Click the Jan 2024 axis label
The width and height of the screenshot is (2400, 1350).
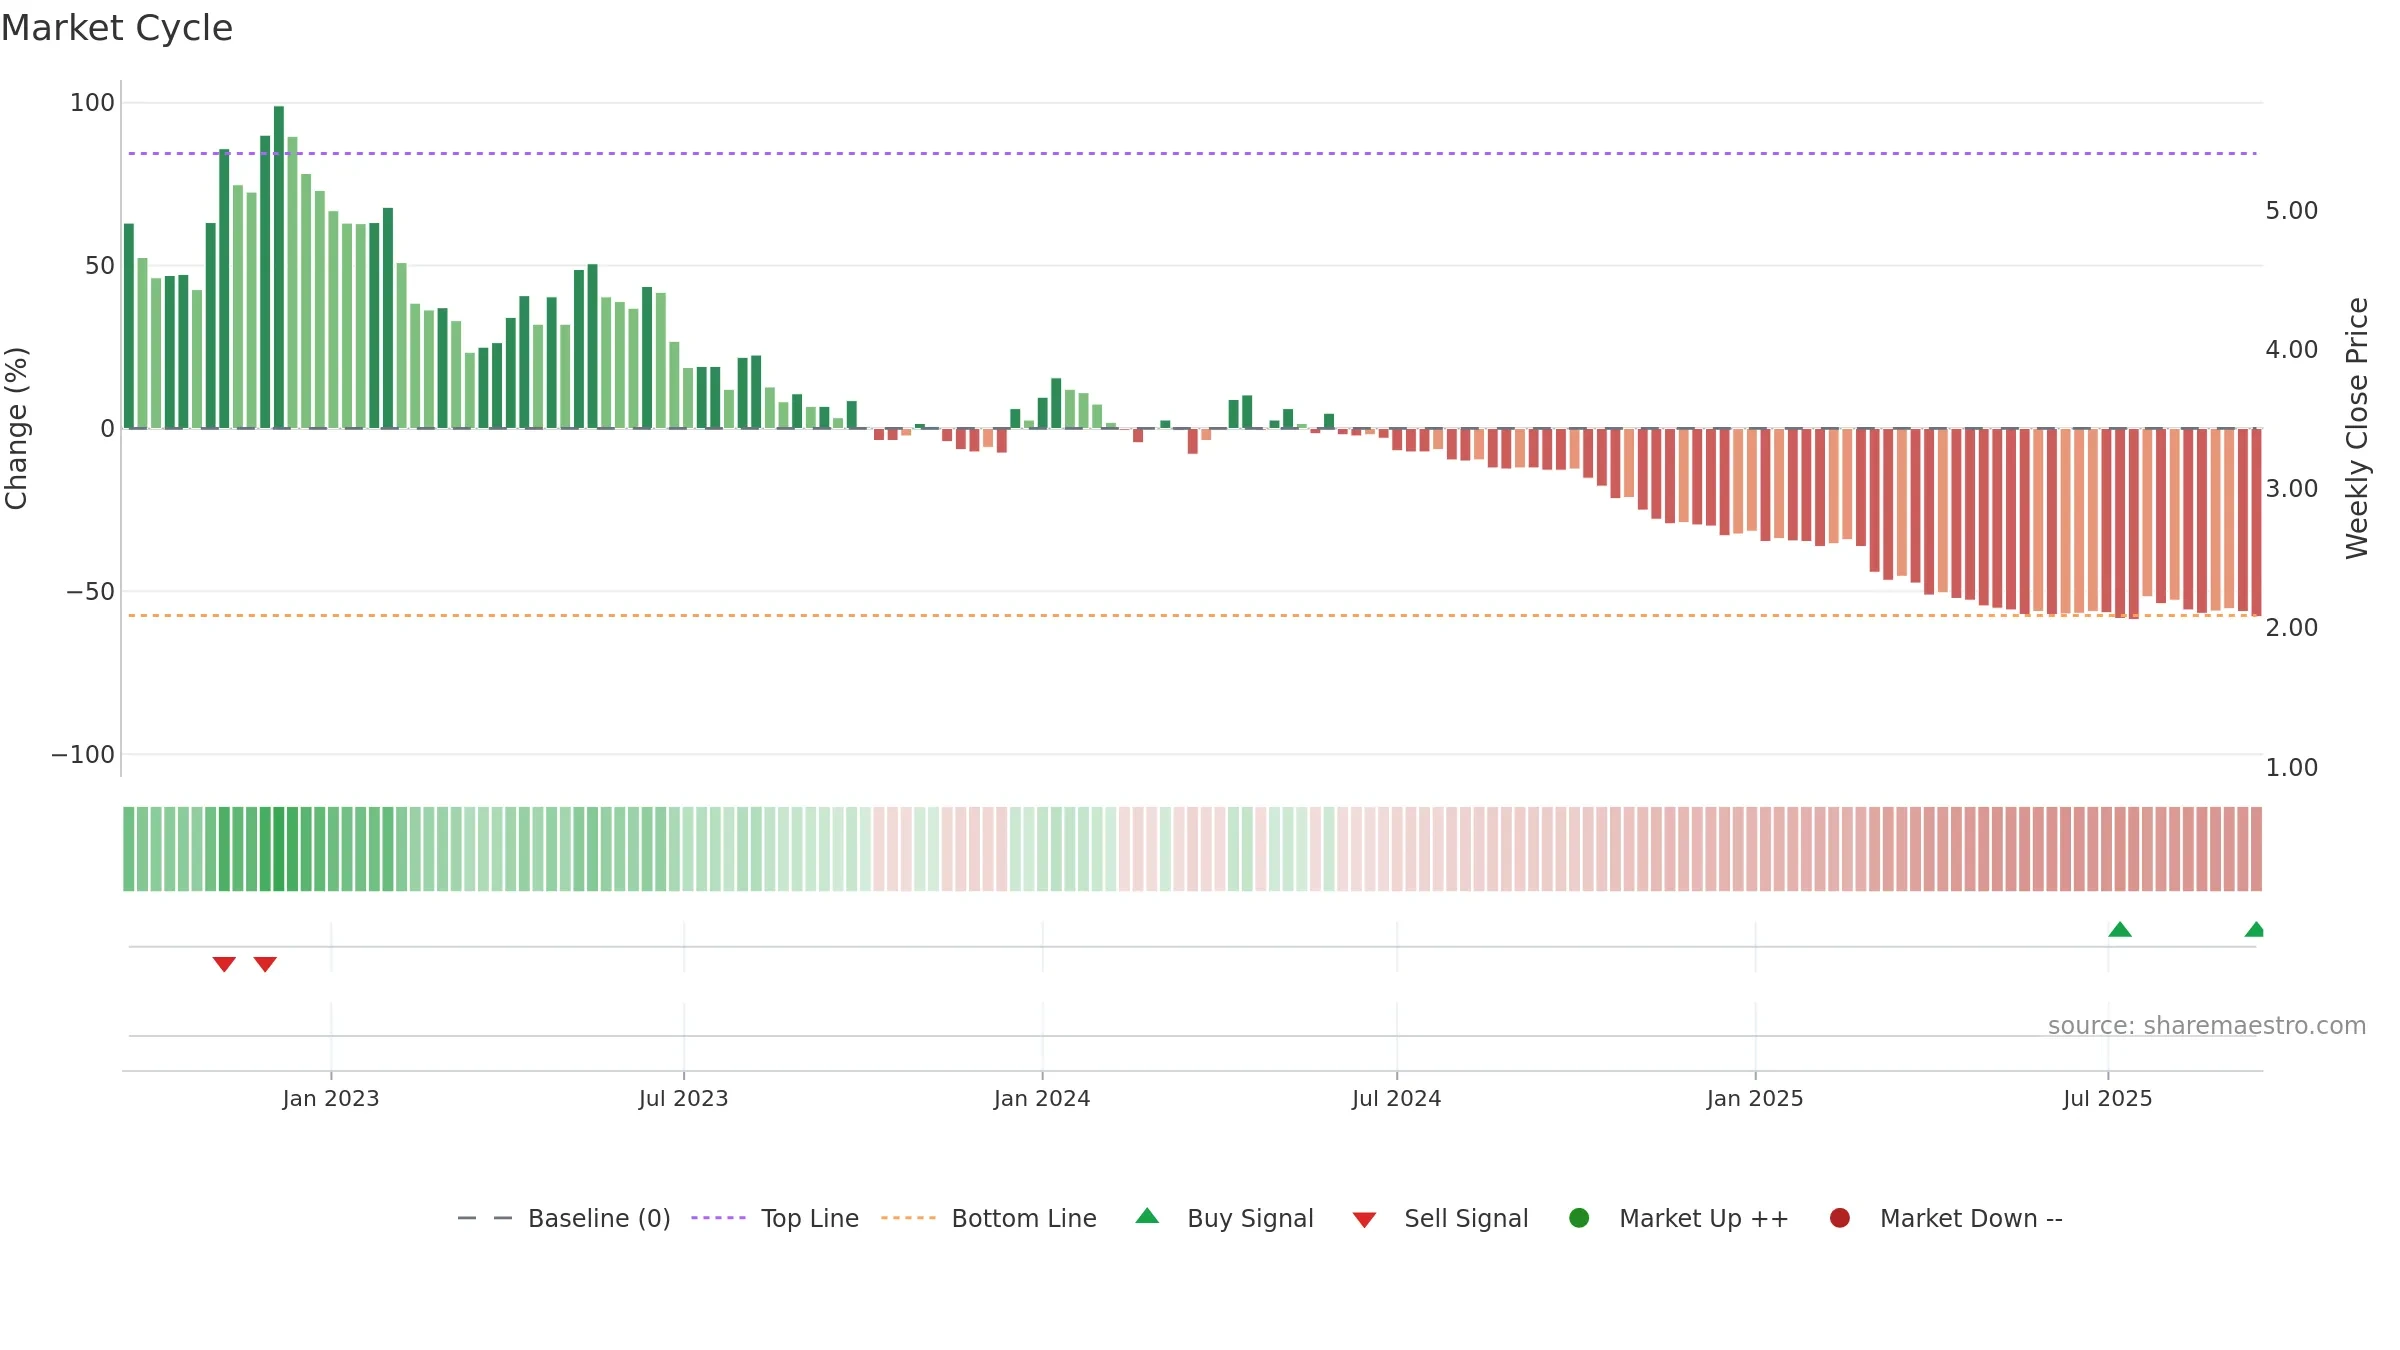coord(1042,1099)
